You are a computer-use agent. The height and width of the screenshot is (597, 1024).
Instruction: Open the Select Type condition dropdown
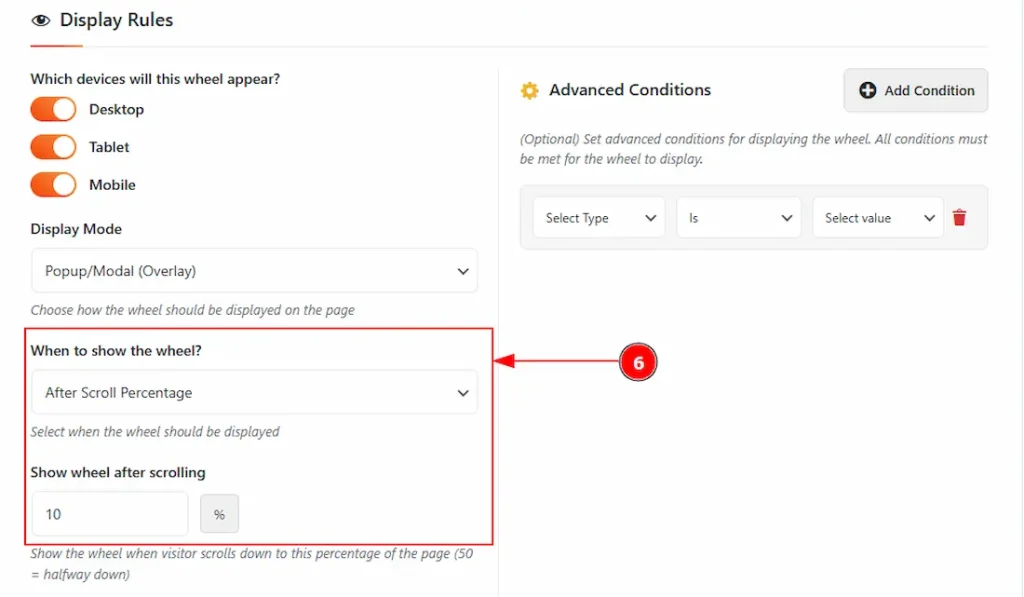[x=599, y=218]
